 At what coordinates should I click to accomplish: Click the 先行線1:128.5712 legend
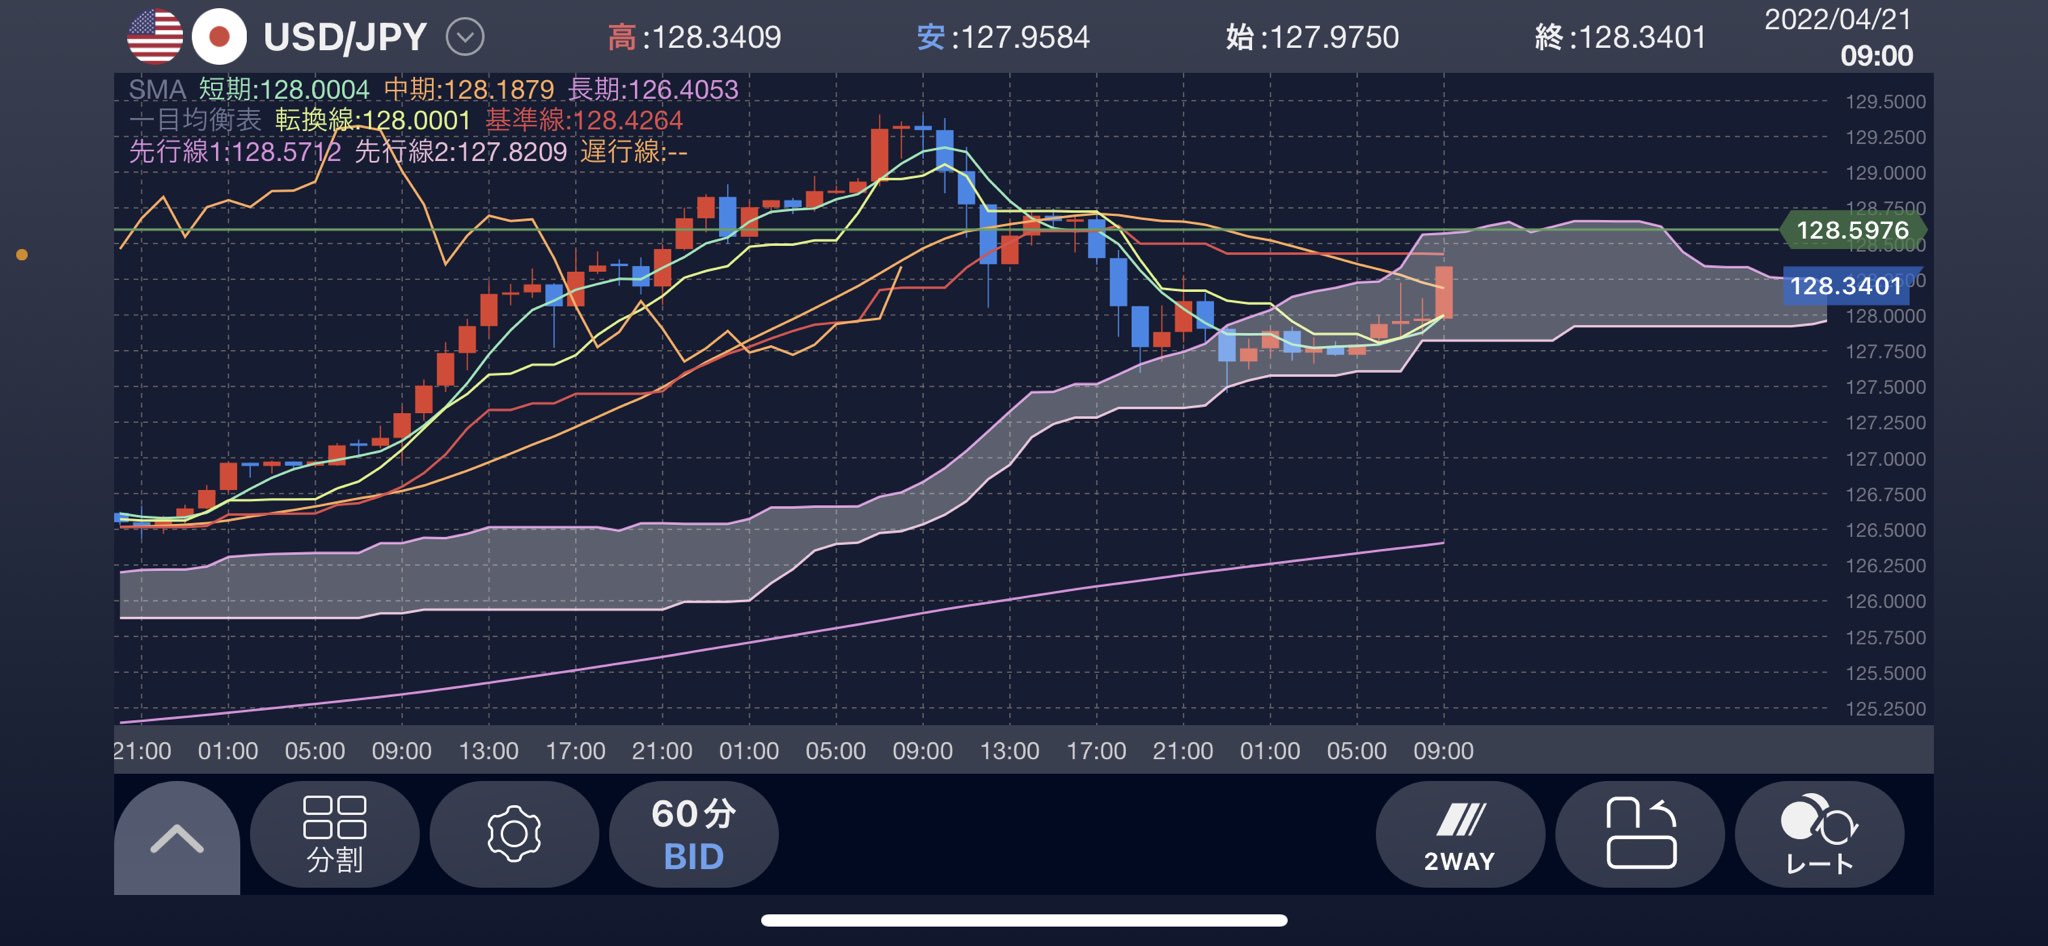pyautogui.click(x=235, y=152)
